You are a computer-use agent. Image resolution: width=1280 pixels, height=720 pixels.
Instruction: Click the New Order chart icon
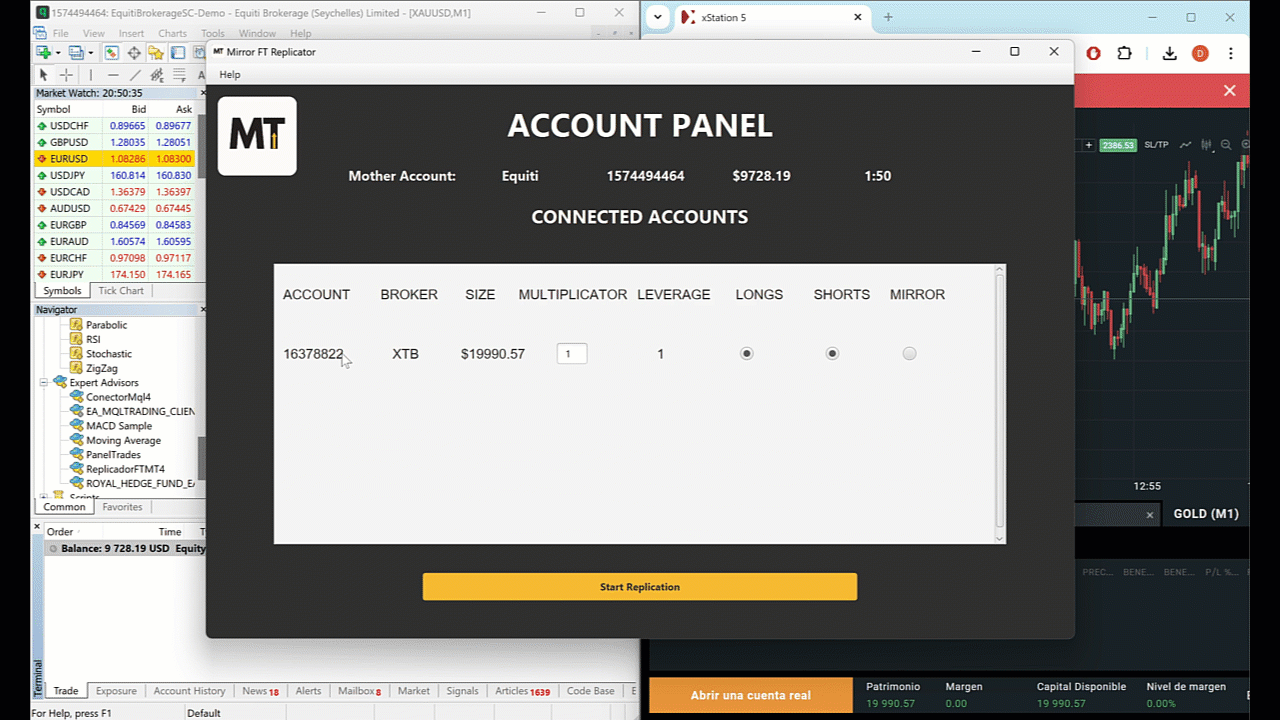pos(43,53)
